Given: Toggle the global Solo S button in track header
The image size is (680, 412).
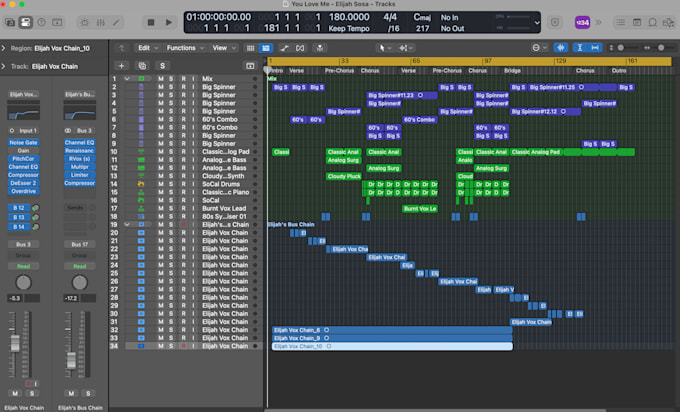Looking at the screenshot, I should [162, 66].
